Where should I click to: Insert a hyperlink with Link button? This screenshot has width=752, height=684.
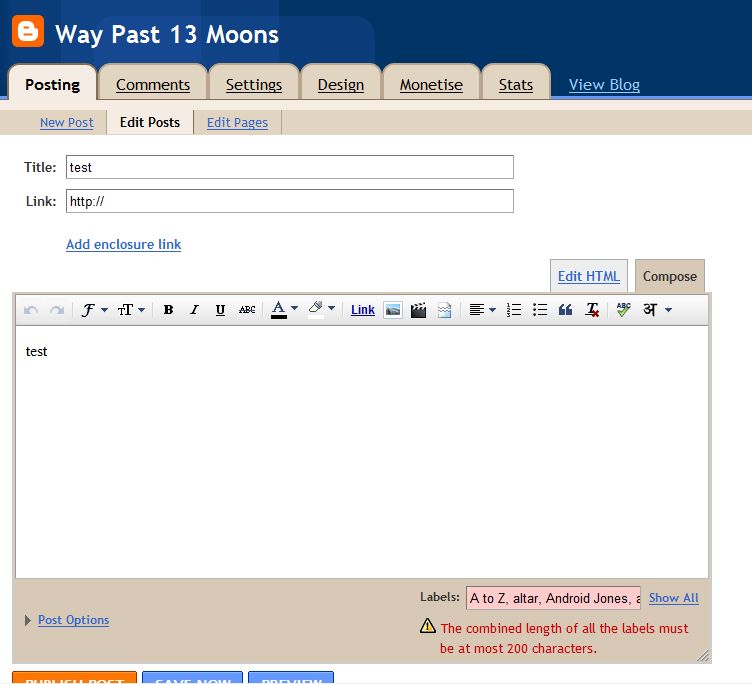point(363,310)
